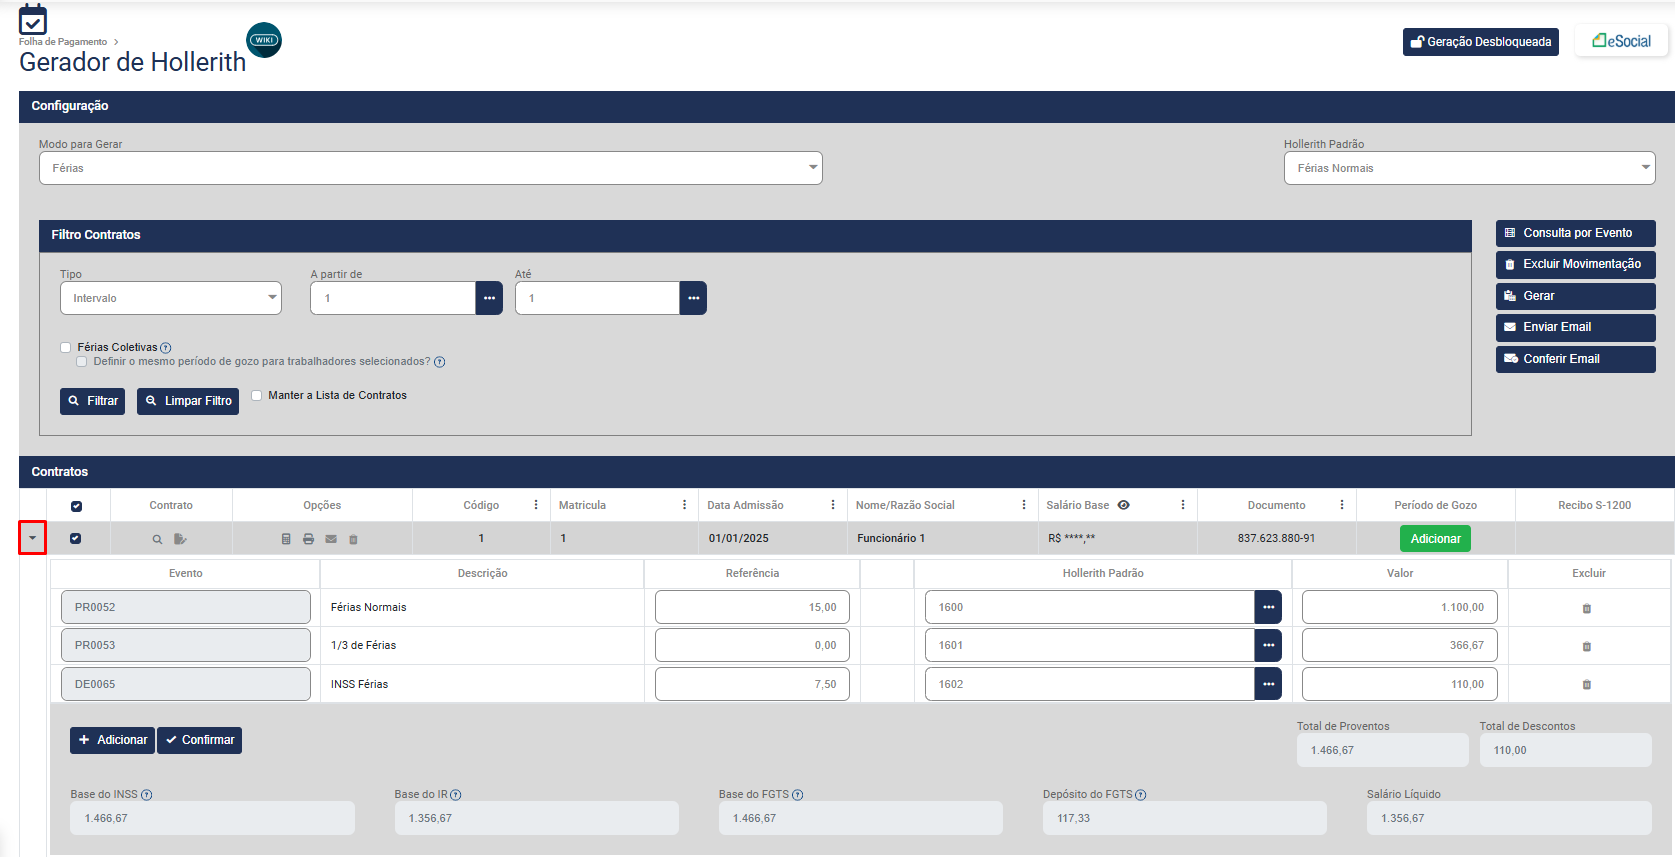
Task: Click the calculator icon in Opções
Action: pos(286,539)
